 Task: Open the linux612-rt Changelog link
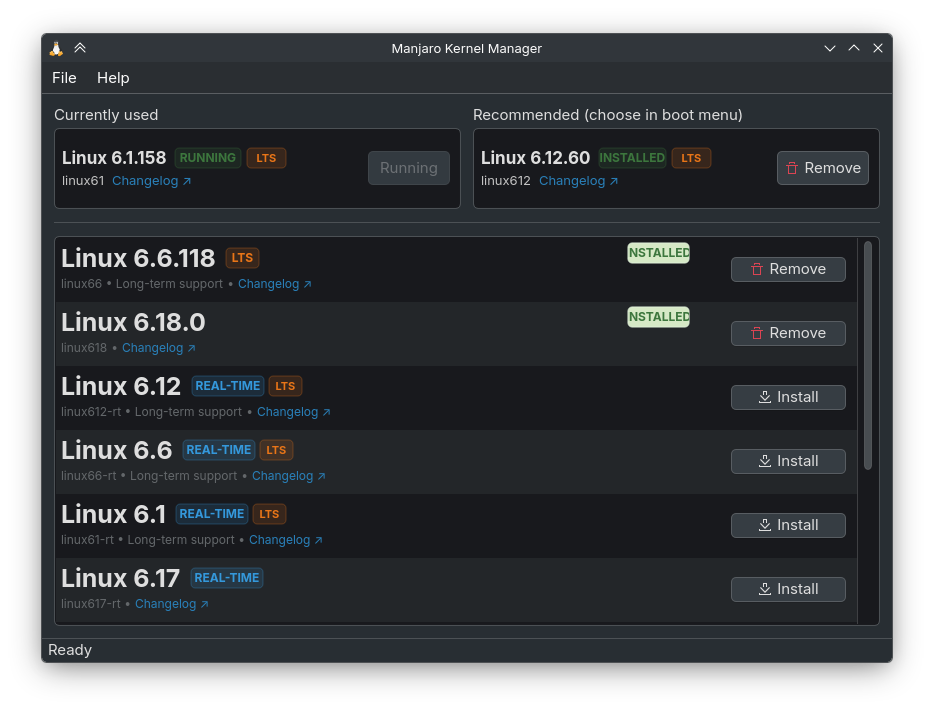[293, 412]
